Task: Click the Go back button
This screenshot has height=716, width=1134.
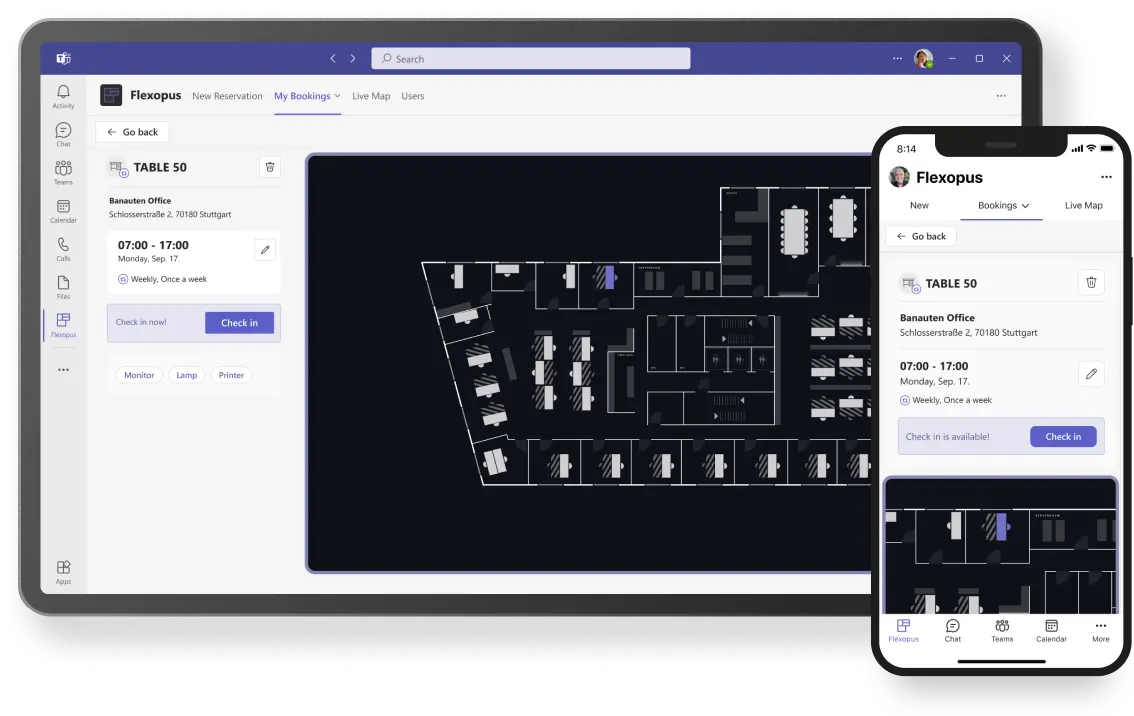Action: (x=131, y=131)
